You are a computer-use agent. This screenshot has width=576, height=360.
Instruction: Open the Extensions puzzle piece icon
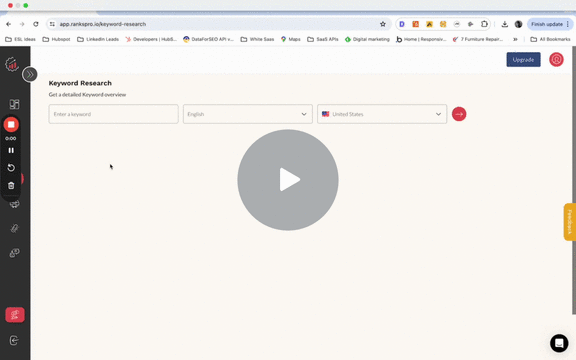484,24
